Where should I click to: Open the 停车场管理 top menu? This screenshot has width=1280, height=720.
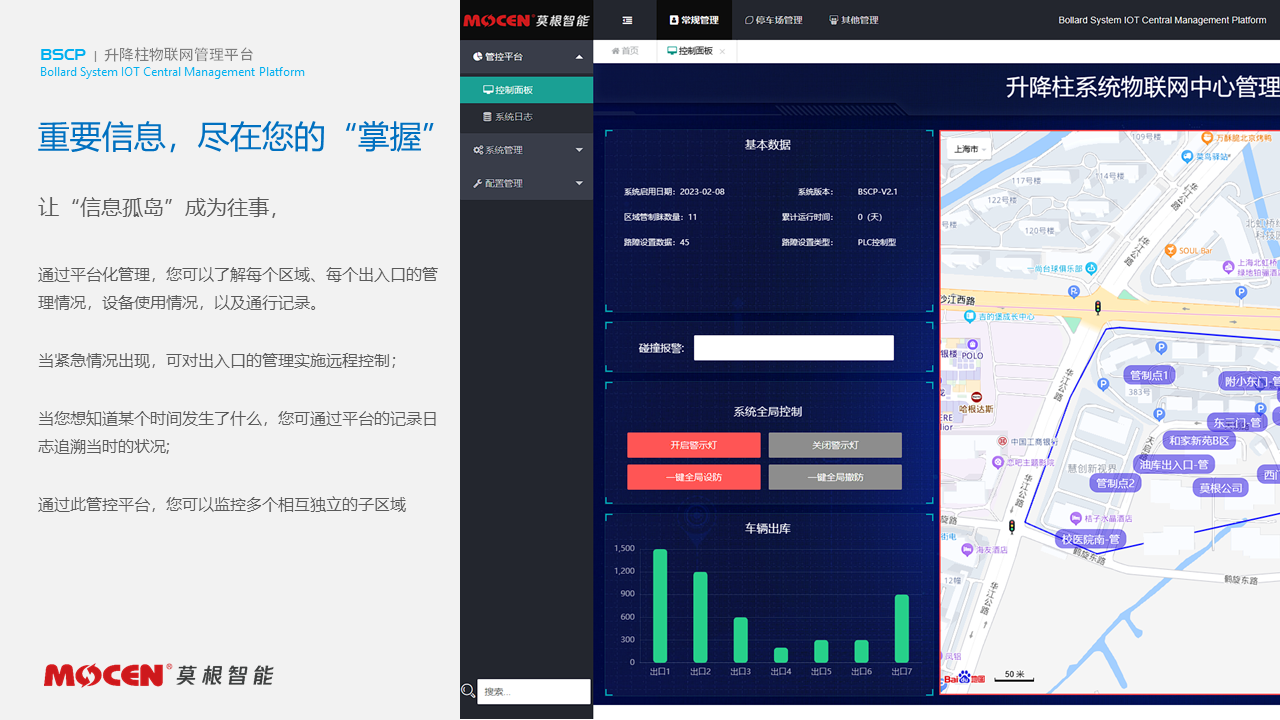pyautogui.click(x=774, y=20)
